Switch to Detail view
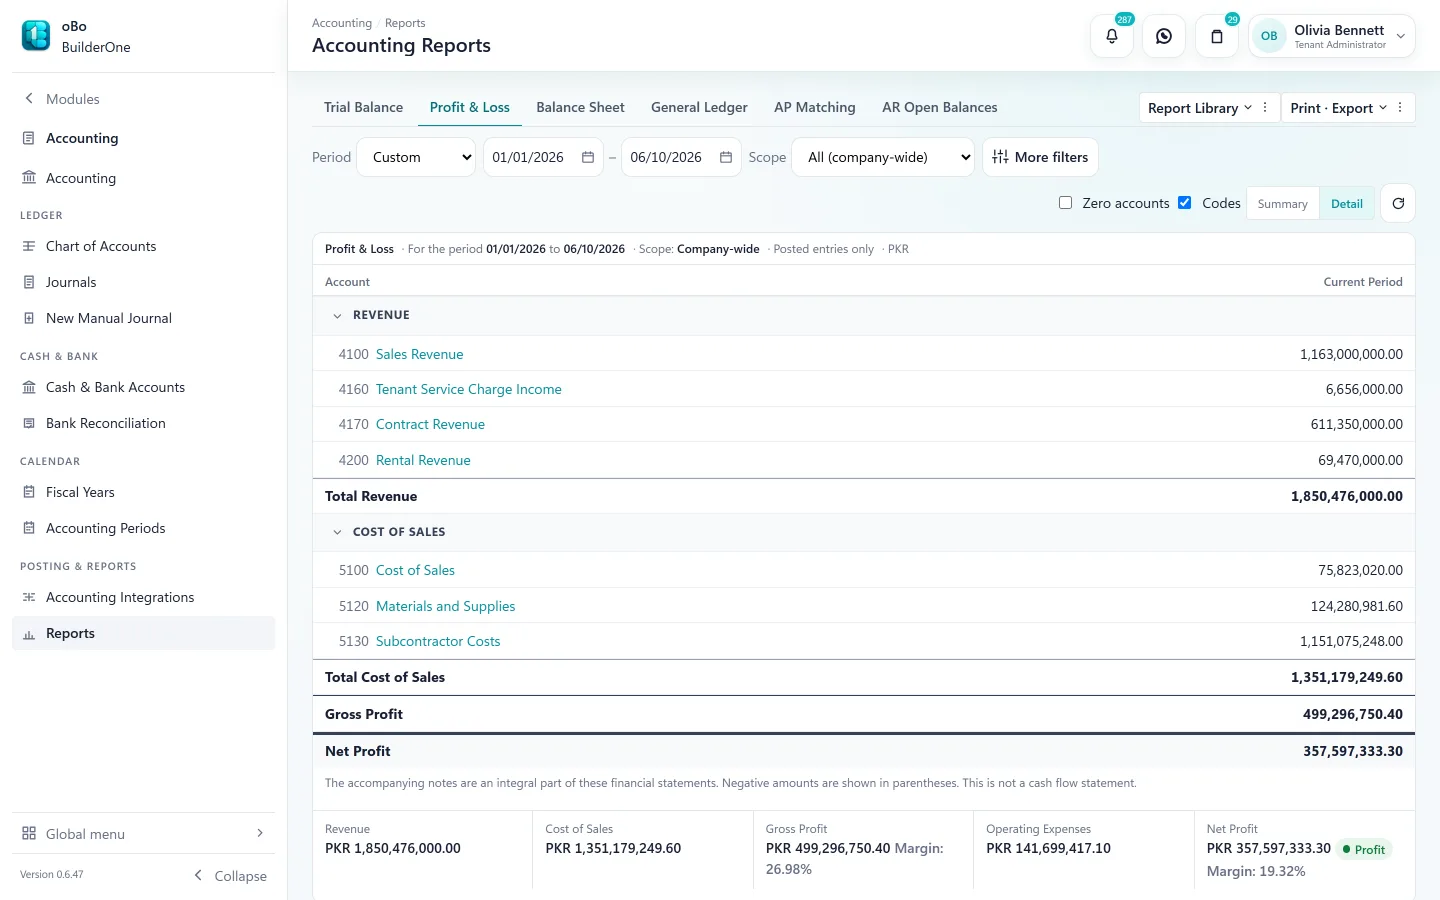 [x=1347, y=203]
